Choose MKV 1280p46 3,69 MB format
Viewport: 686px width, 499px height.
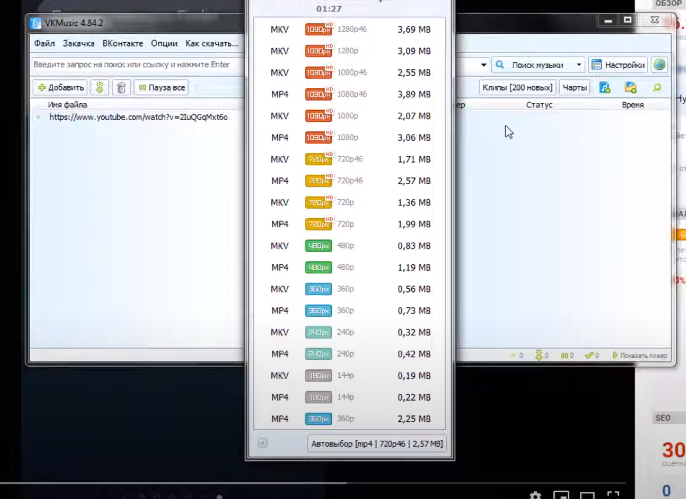(x=350, y=29)
